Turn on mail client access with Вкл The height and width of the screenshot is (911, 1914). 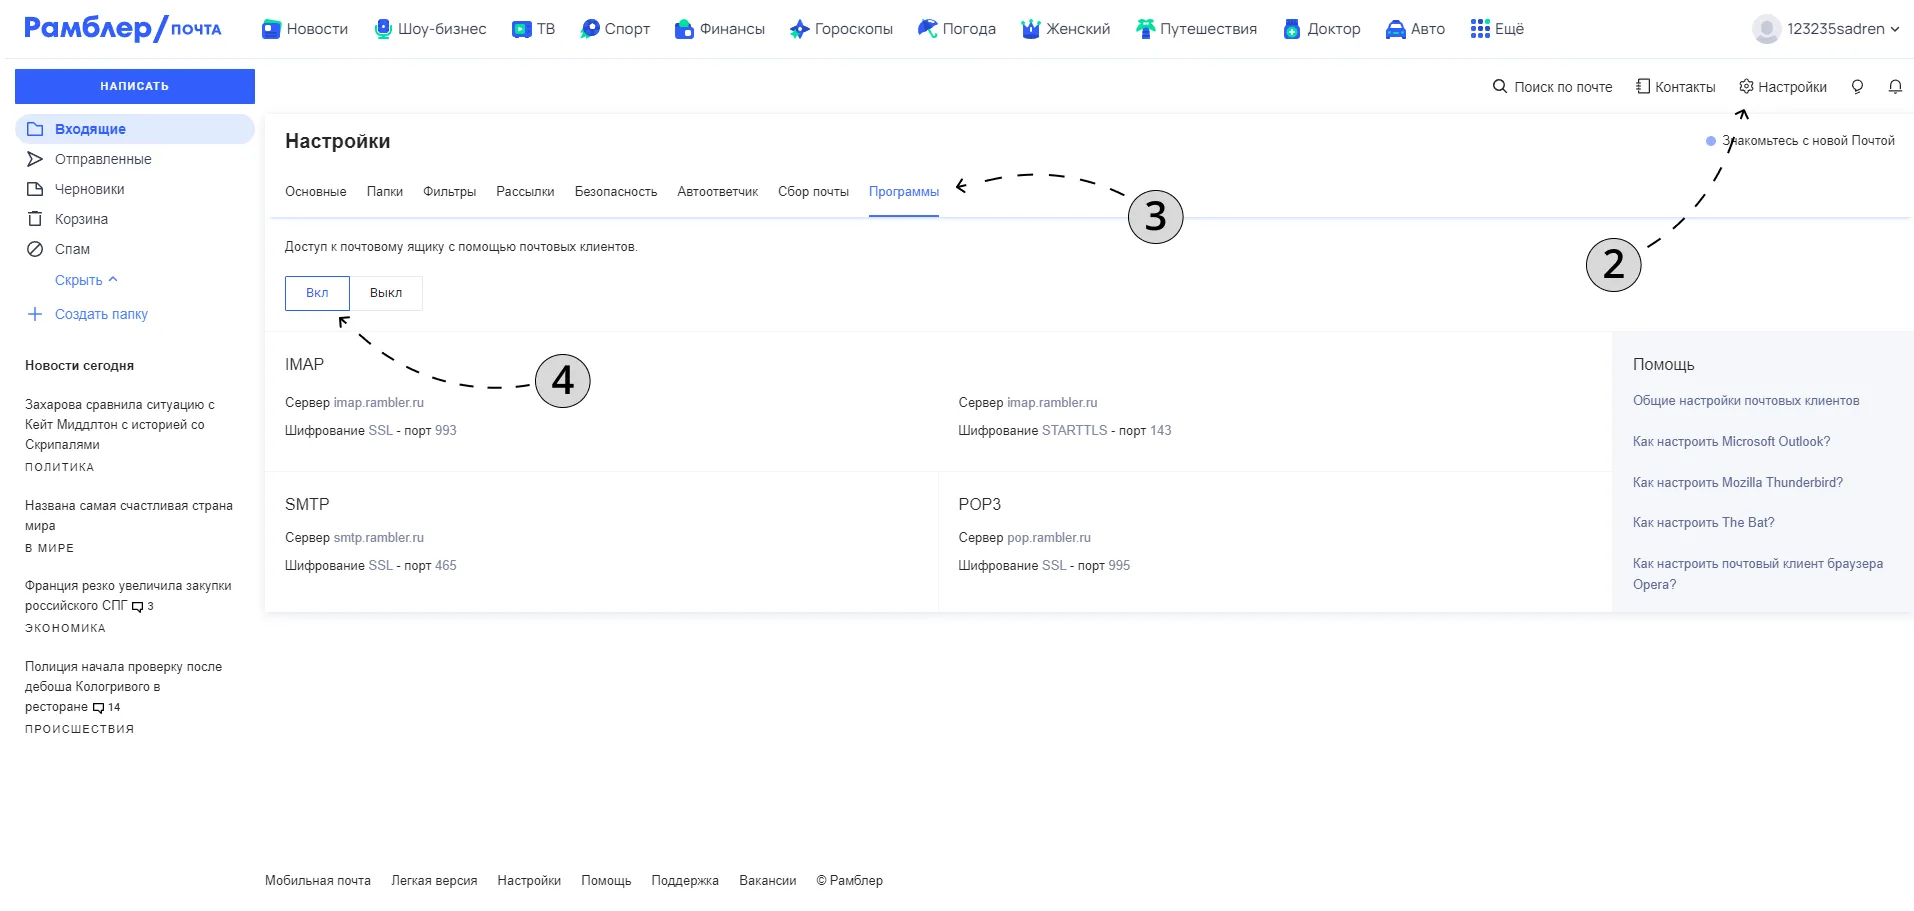317,293
